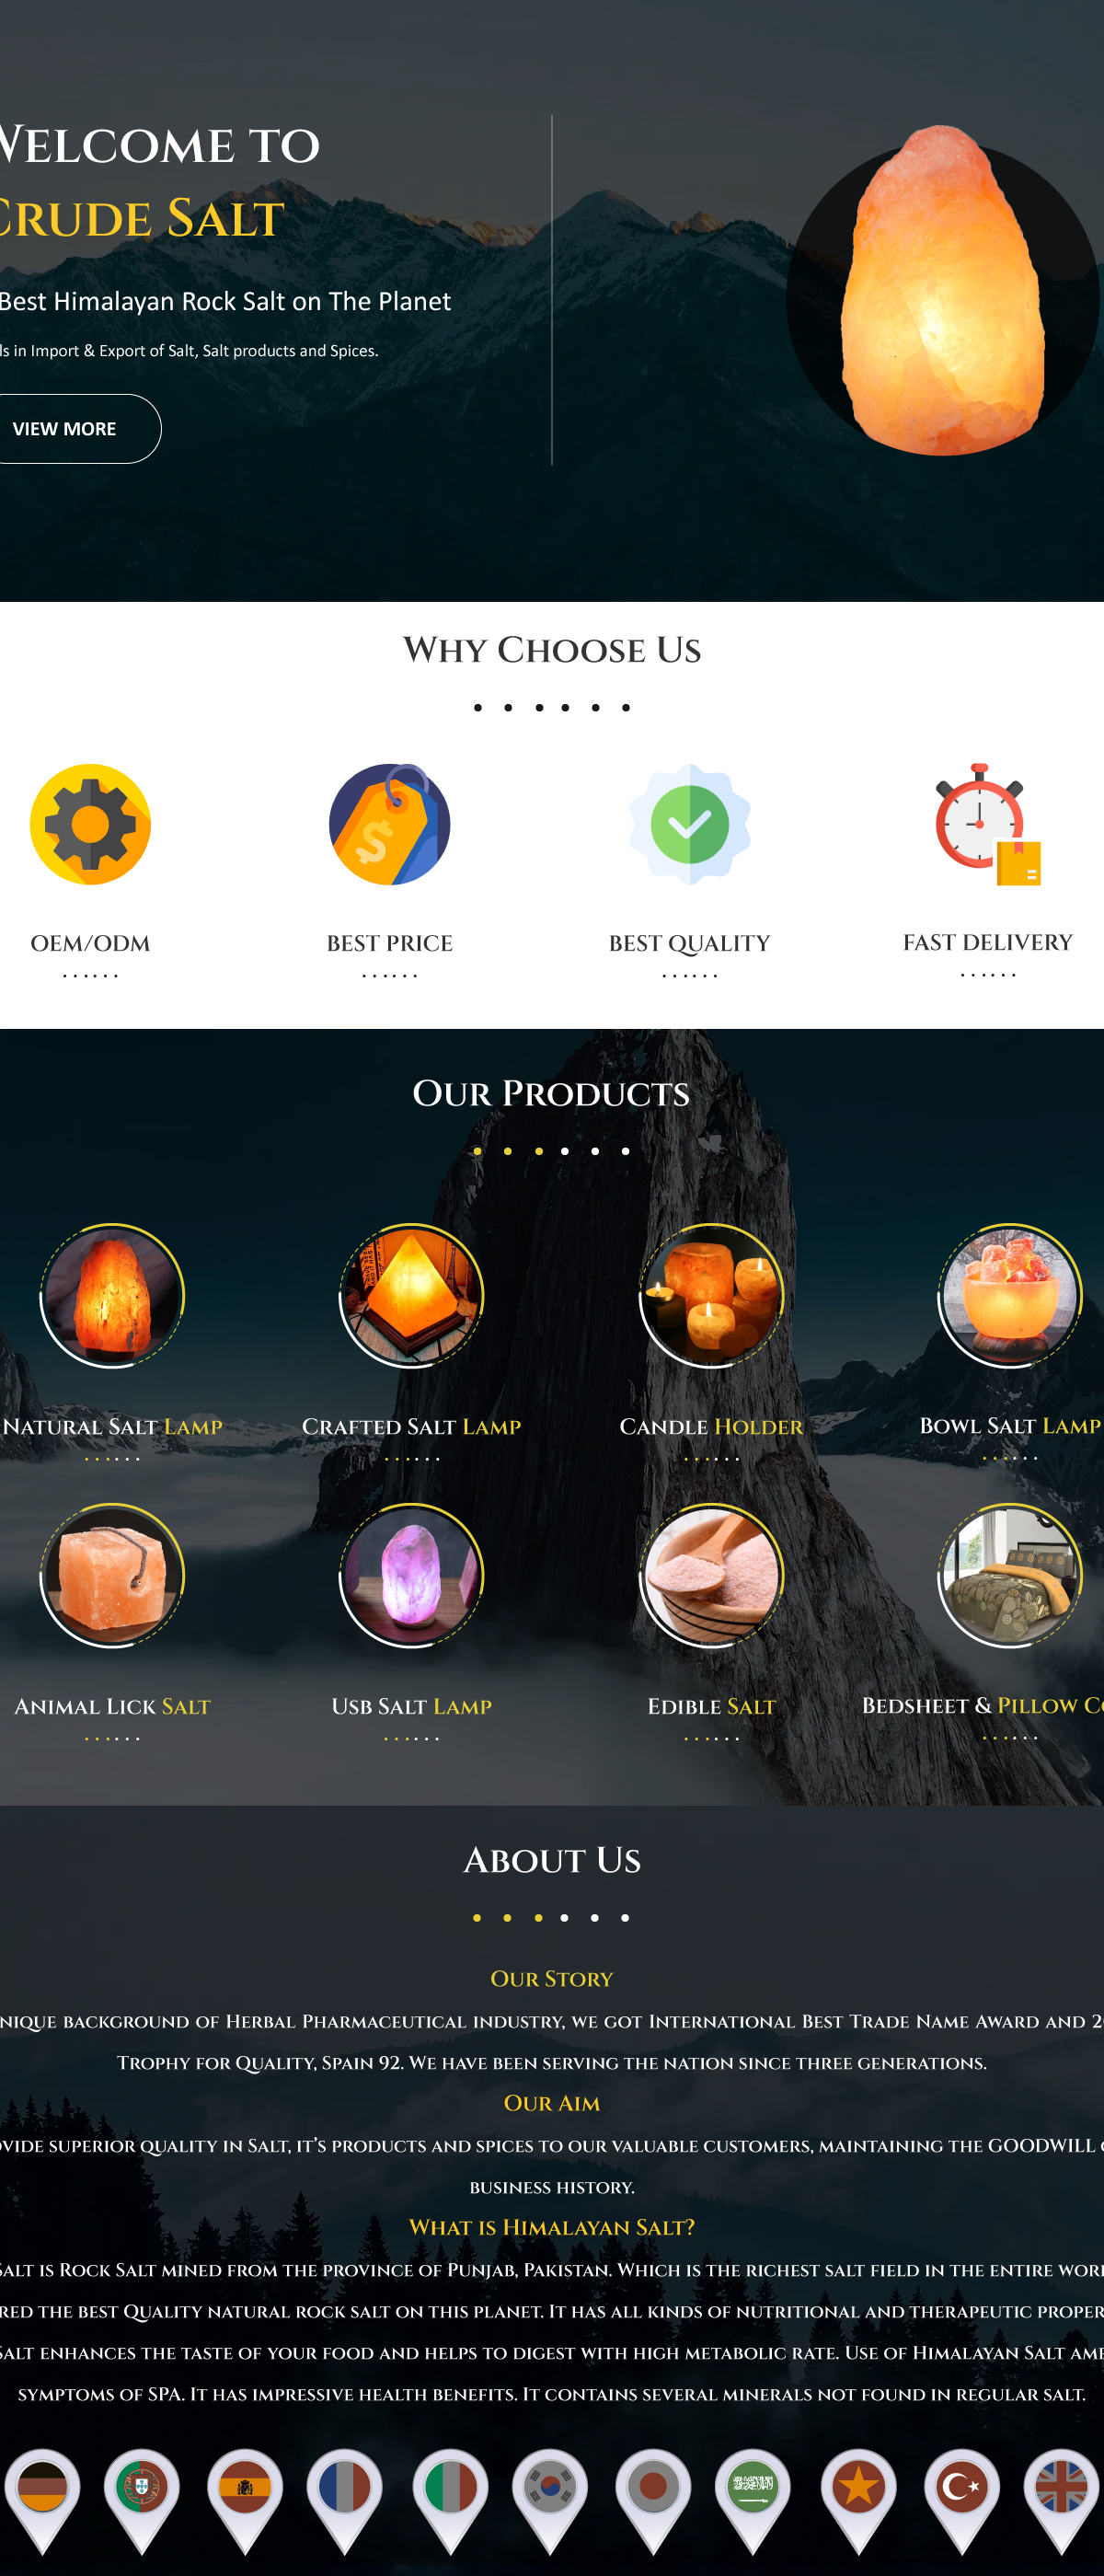Click the VIEW MORE button
Screen dimensions: 1104x2576
coord(68,429)
